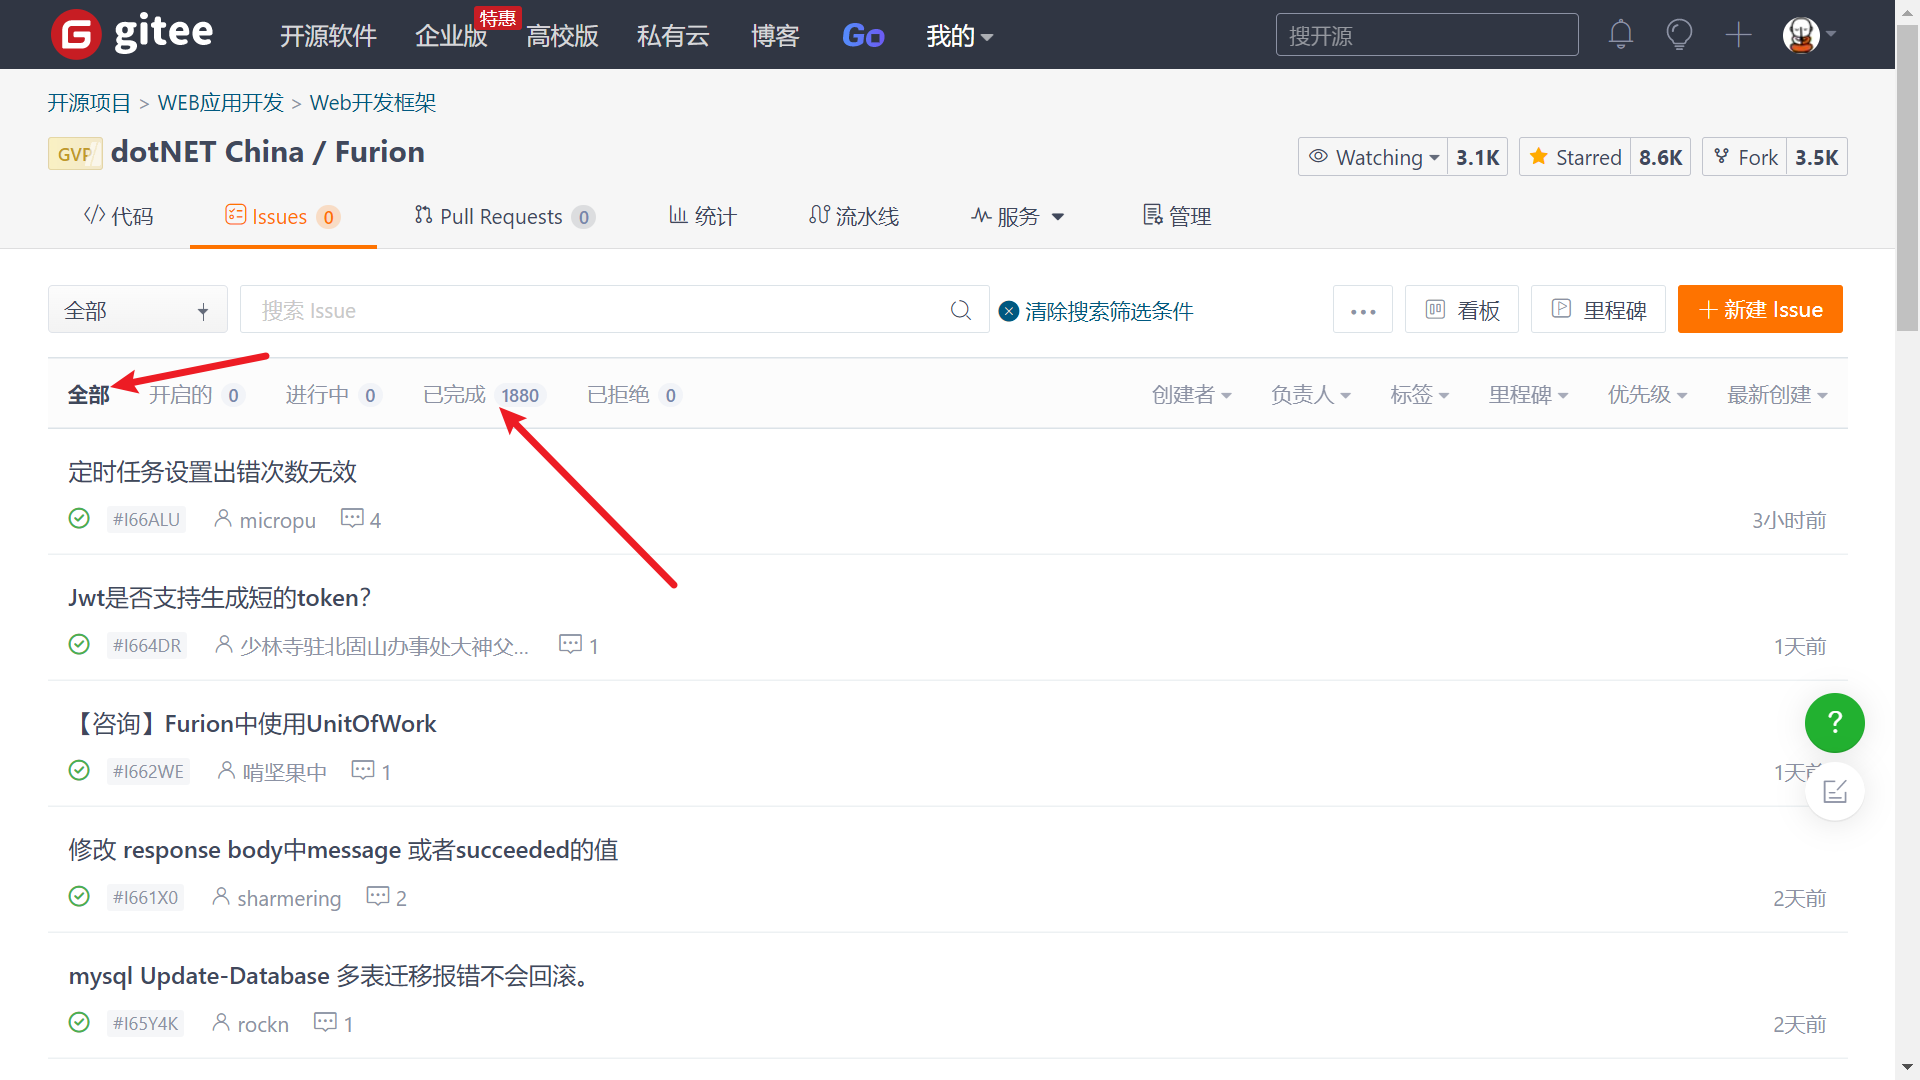Image resolution: width=1920 pixels, height=1080 pixels.
Task: Open the 全部 filter dropdown
Action: click(137, 310)
